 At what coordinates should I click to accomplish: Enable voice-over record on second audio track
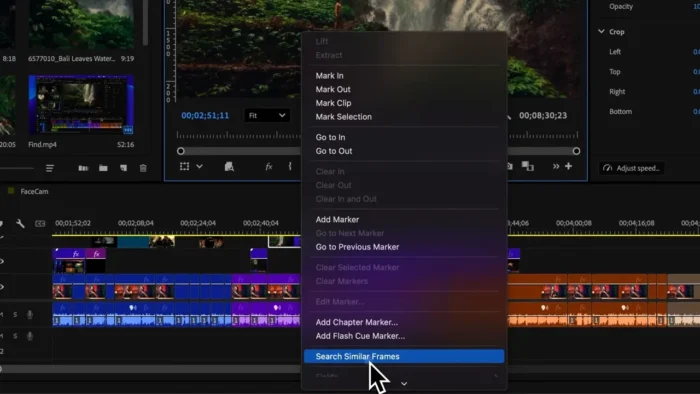pos(30,336)
